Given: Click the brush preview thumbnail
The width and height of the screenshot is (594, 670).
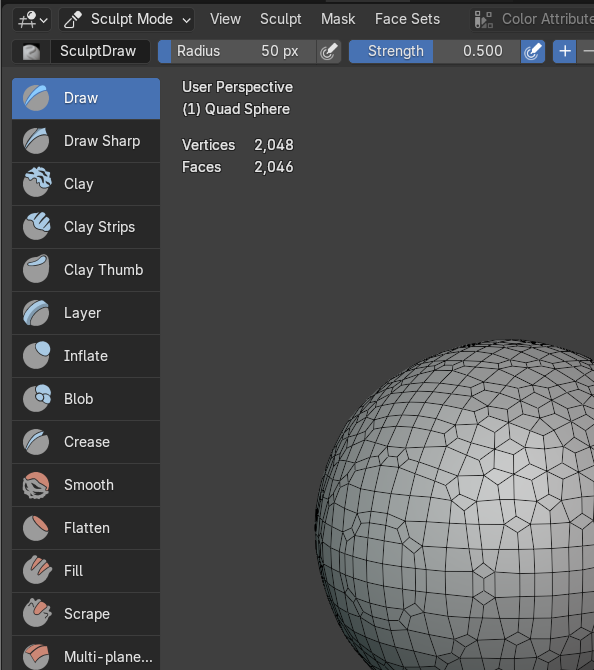Looking at the screenshot, I should tap(31, 52).
